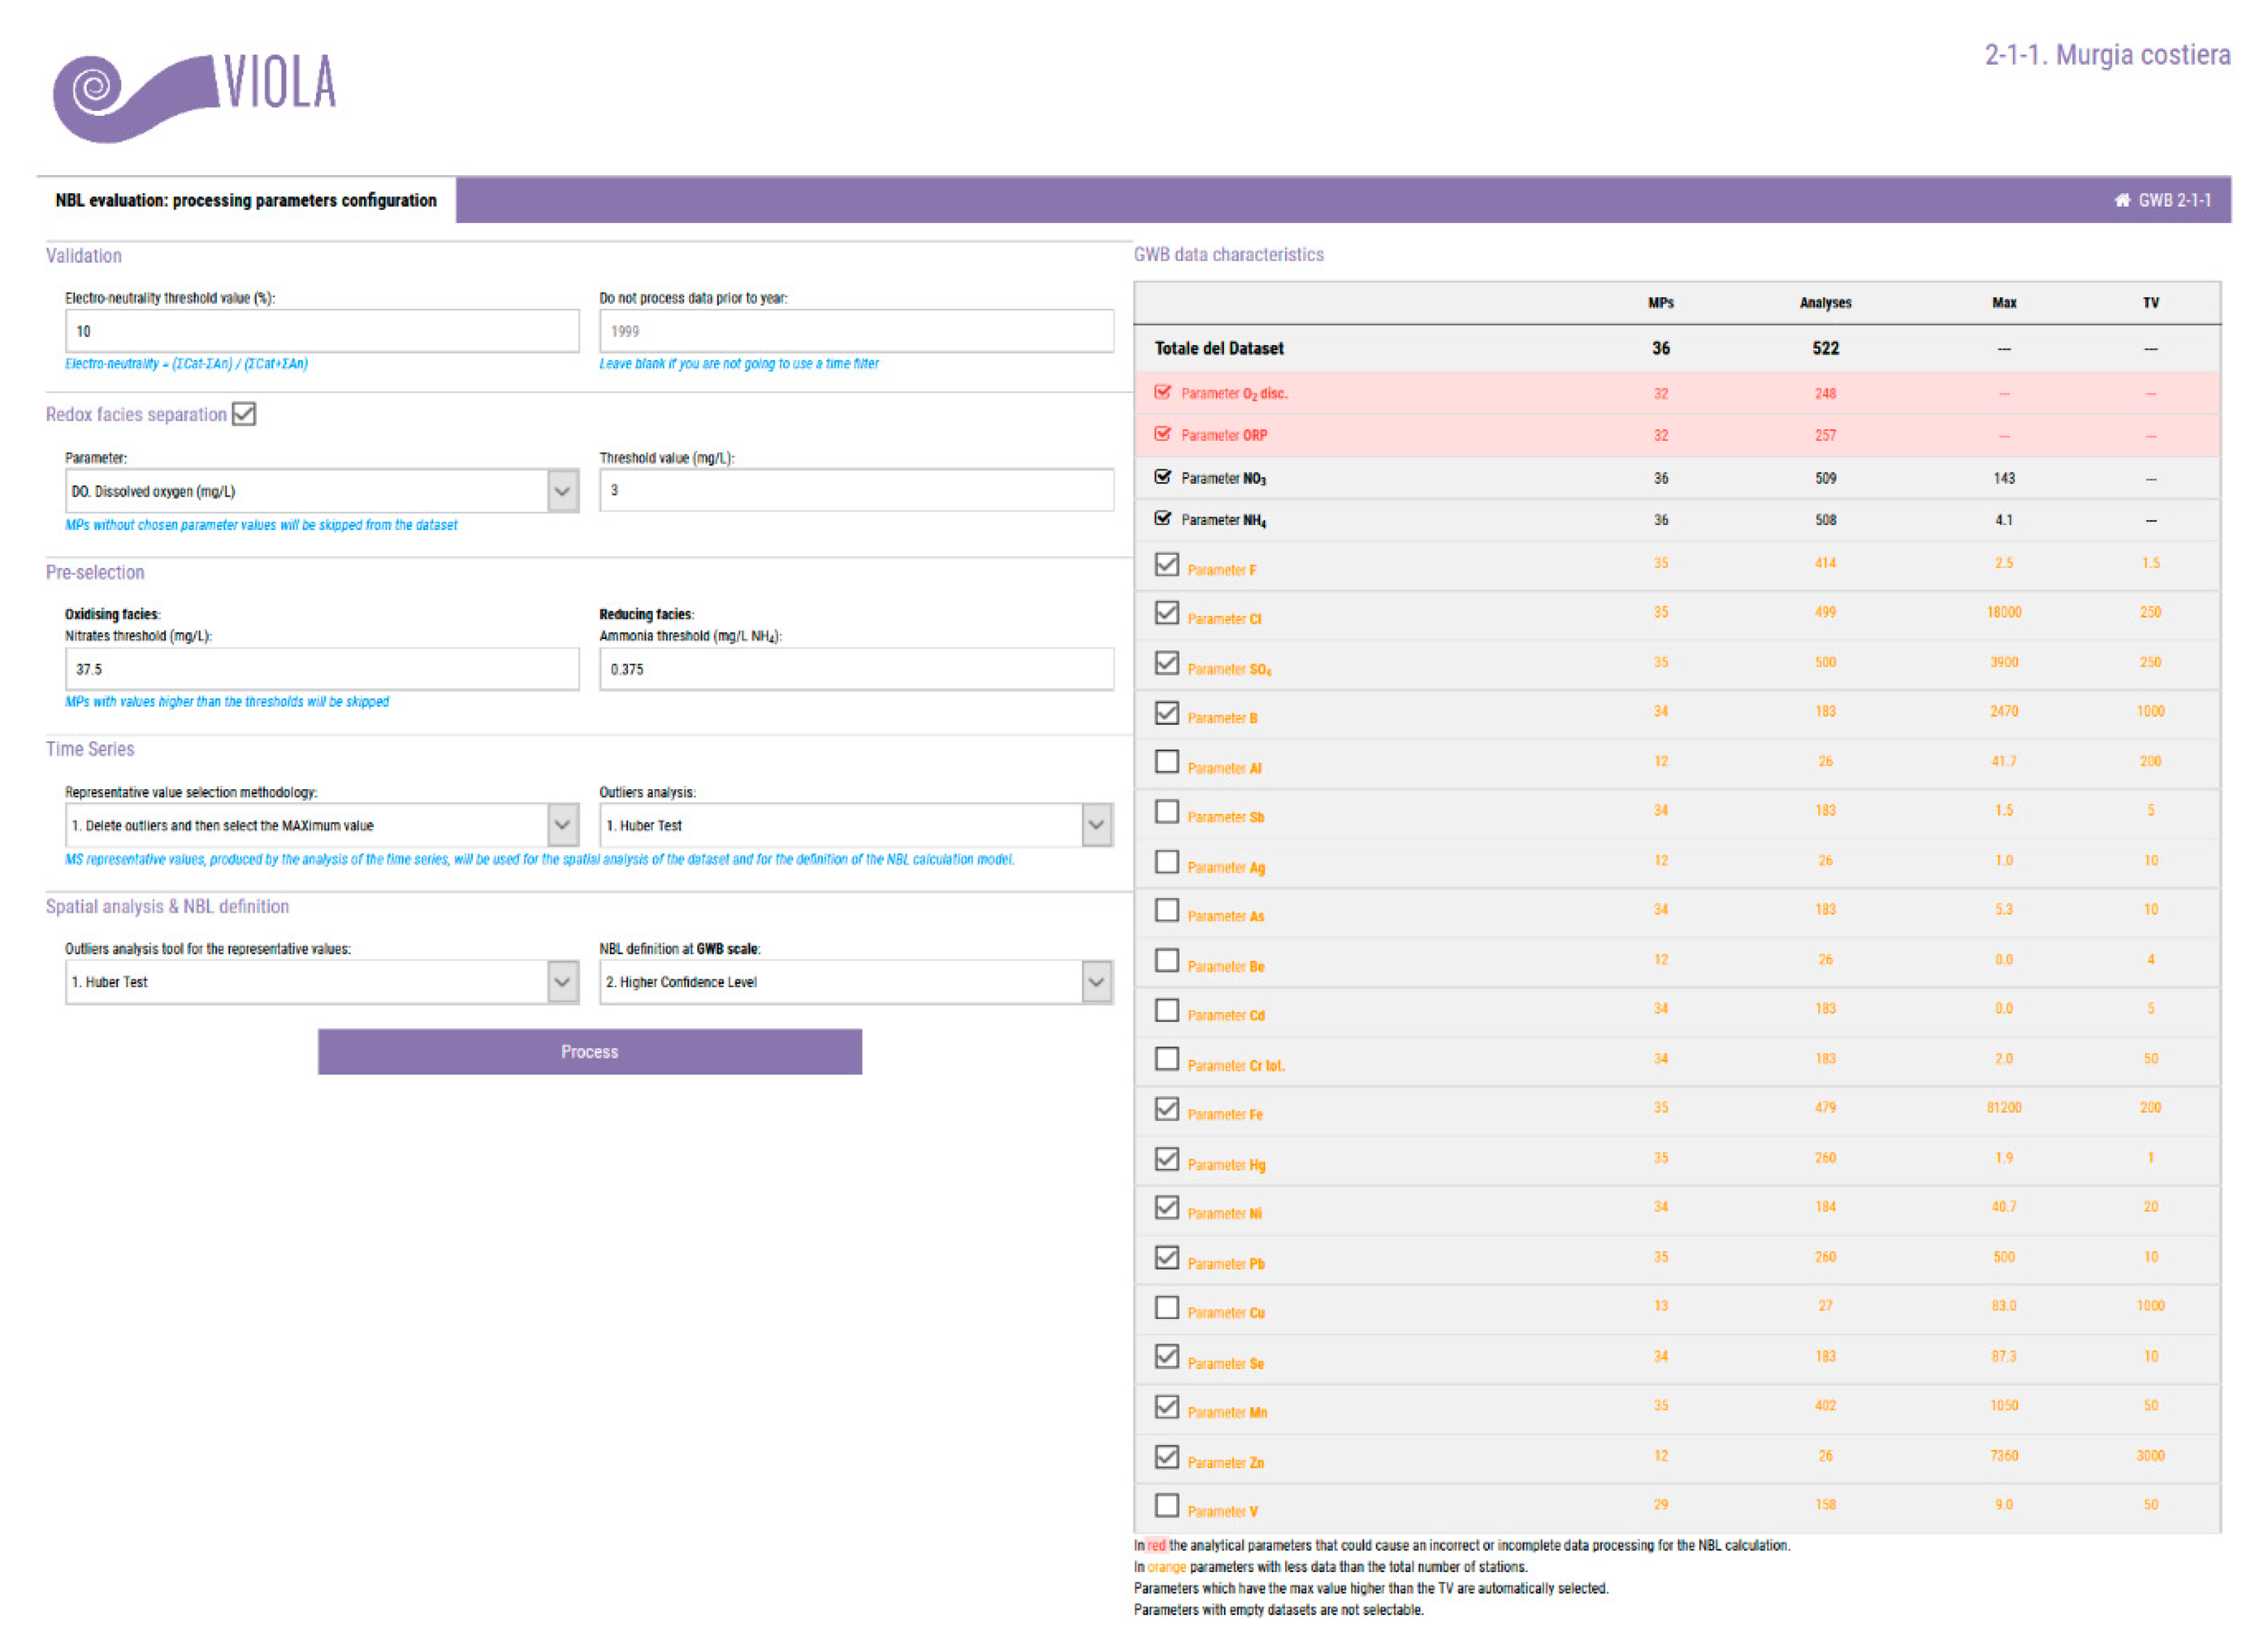
Task: Open the NBL definition at GWB scale dropdown
Action: [1096, 982]
